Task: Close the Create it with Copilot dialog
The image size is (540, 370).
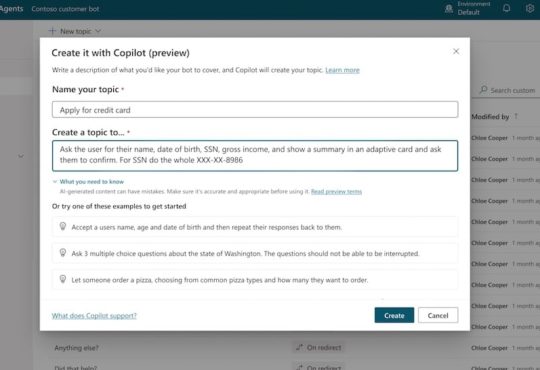Action: tap(456, 51)
